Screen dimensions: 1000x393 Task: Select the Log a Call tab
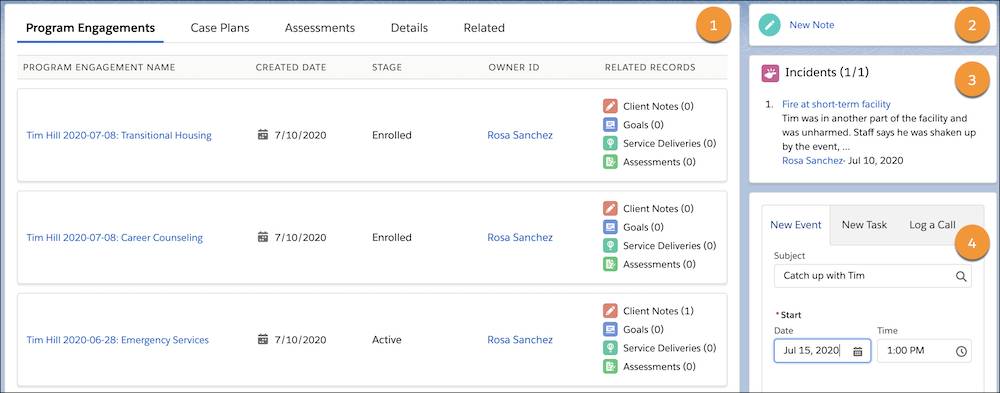[x=932, y=225]
